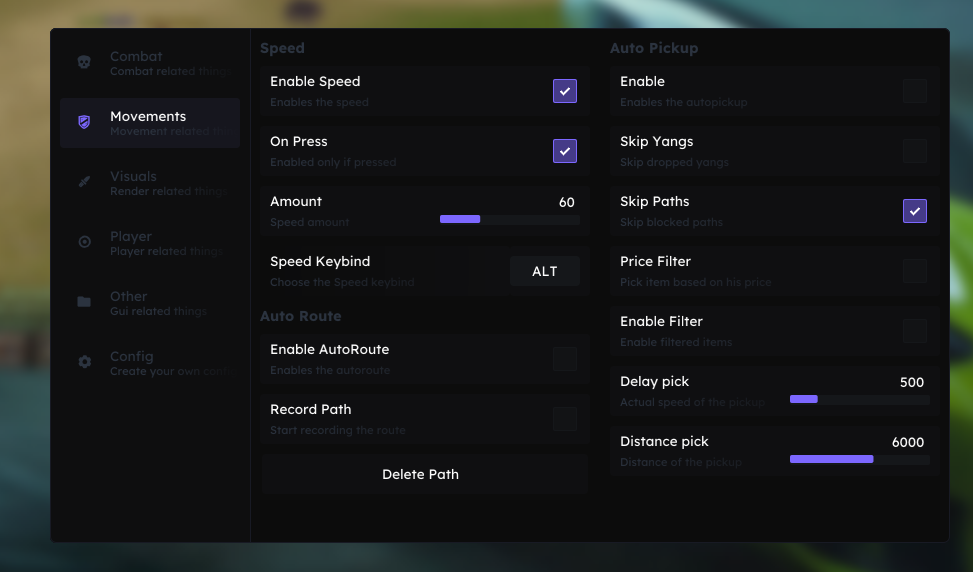The height and width of the screenshot is (572, 973).
Task: Uncheck Skip Paths
Action: [x=915, y=211]
